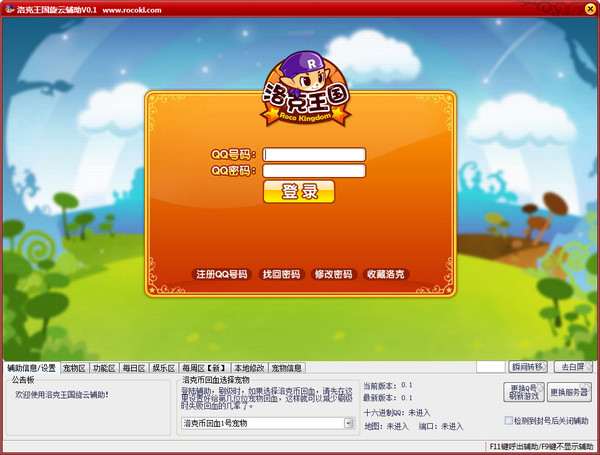
Task: Click the 欢迎使用洛克王国旋云辅助! notice text
Action: 62,394
